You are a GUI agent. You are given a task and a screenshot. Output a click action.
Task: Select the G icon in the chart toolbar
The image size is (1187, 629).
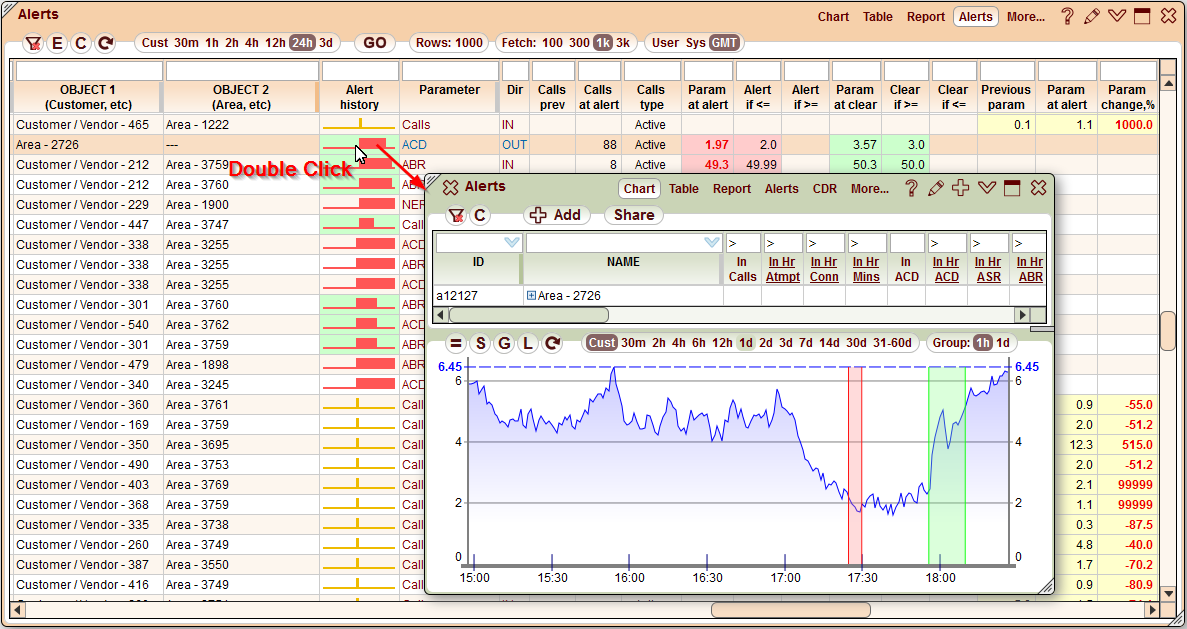point(503,343)
